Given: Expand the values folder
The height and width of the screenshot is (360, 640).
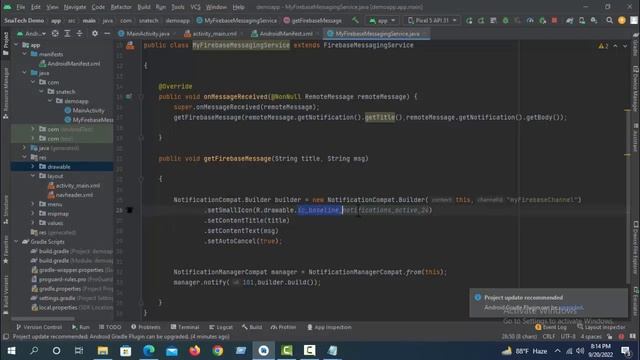Looking at the screenshot, I should click(x=33, y=223).
